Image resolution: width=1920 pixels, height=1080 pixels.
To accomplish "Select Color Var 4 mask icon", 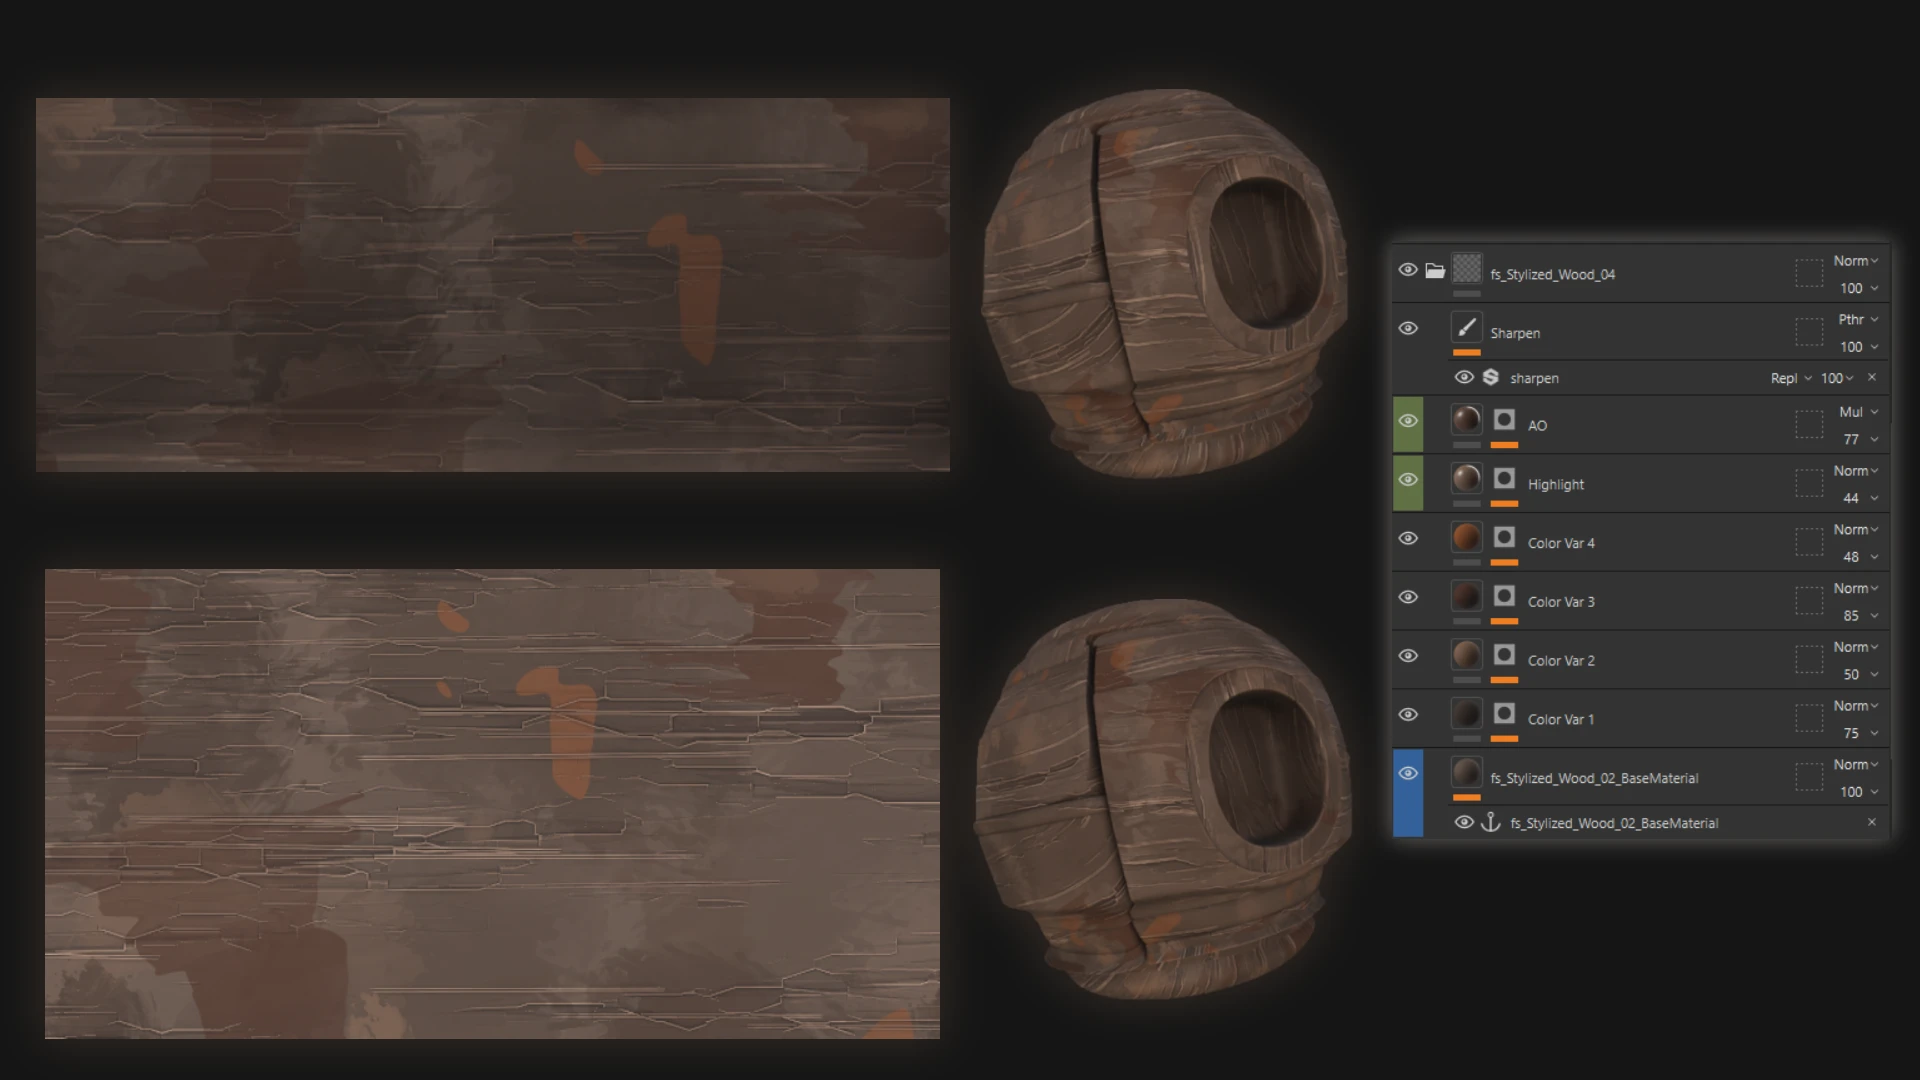I will click(x=1504, y=537).
